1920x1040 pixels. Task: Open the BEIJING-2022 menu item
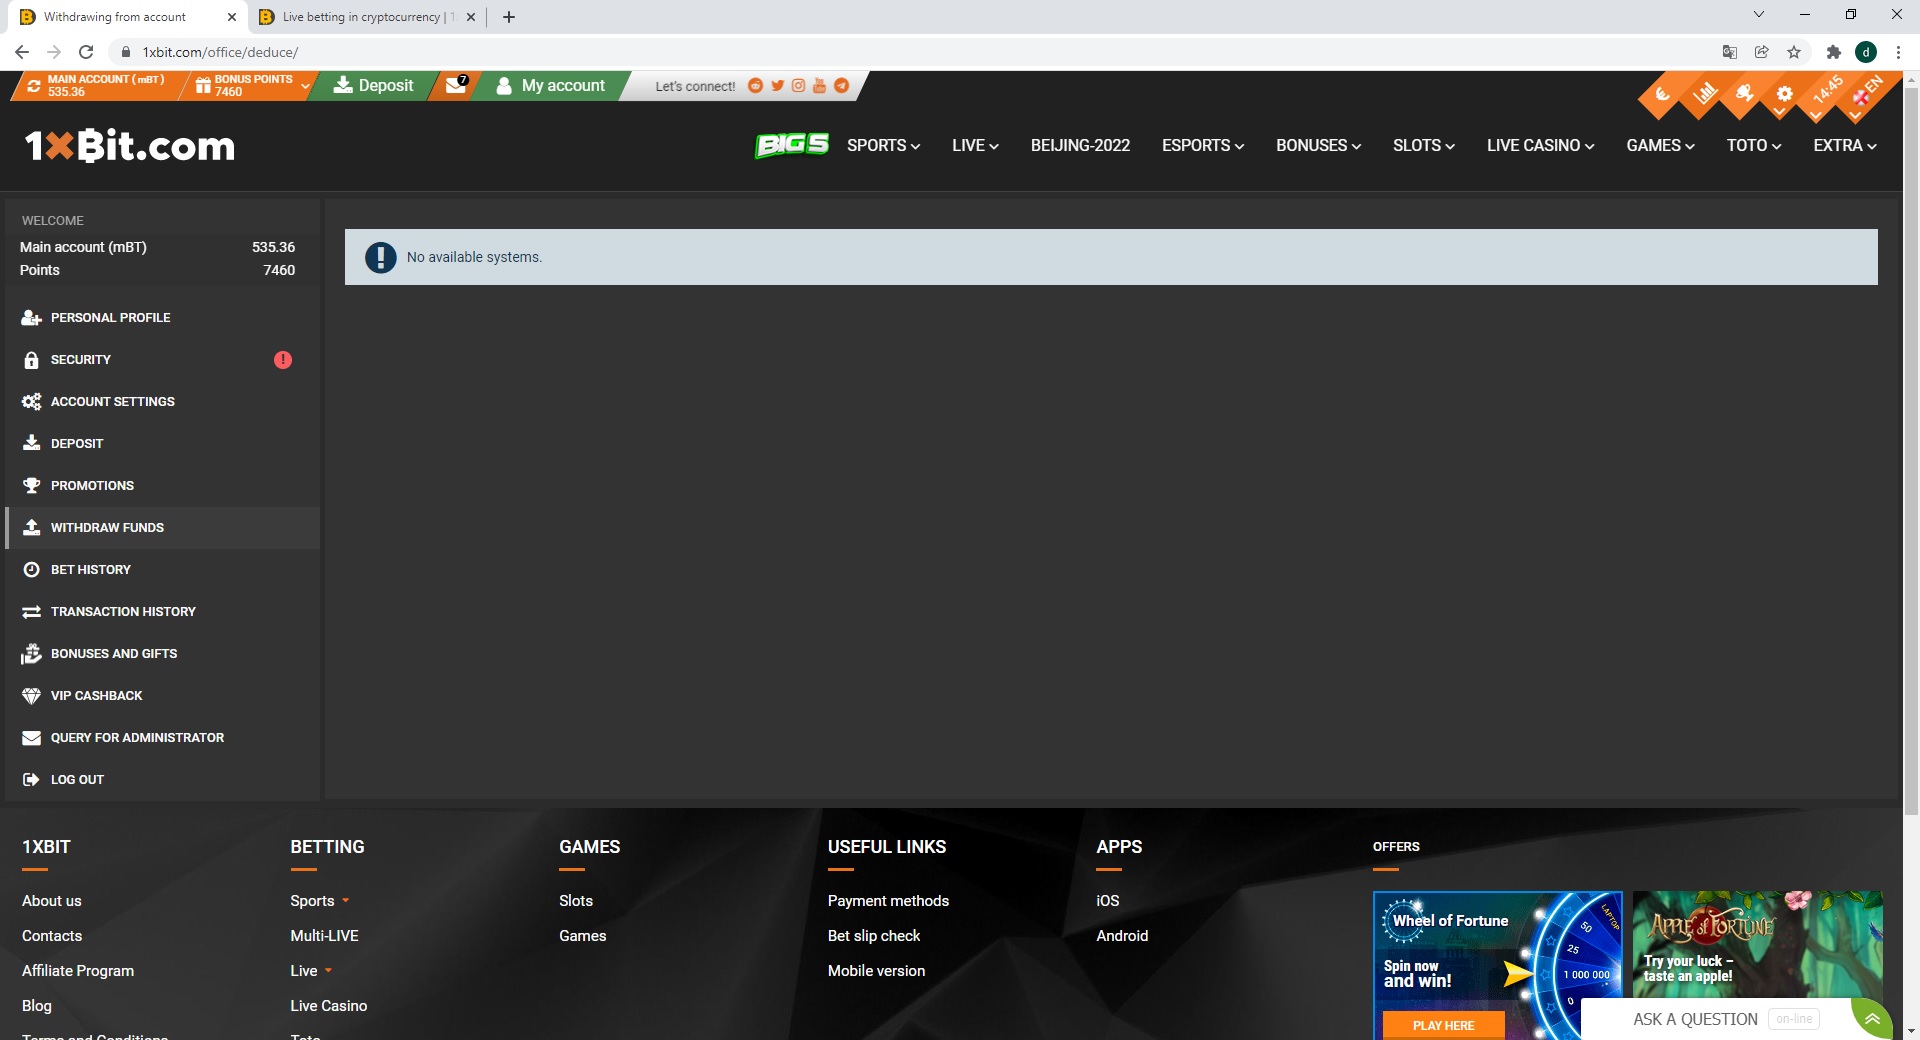pos(1080,146)
